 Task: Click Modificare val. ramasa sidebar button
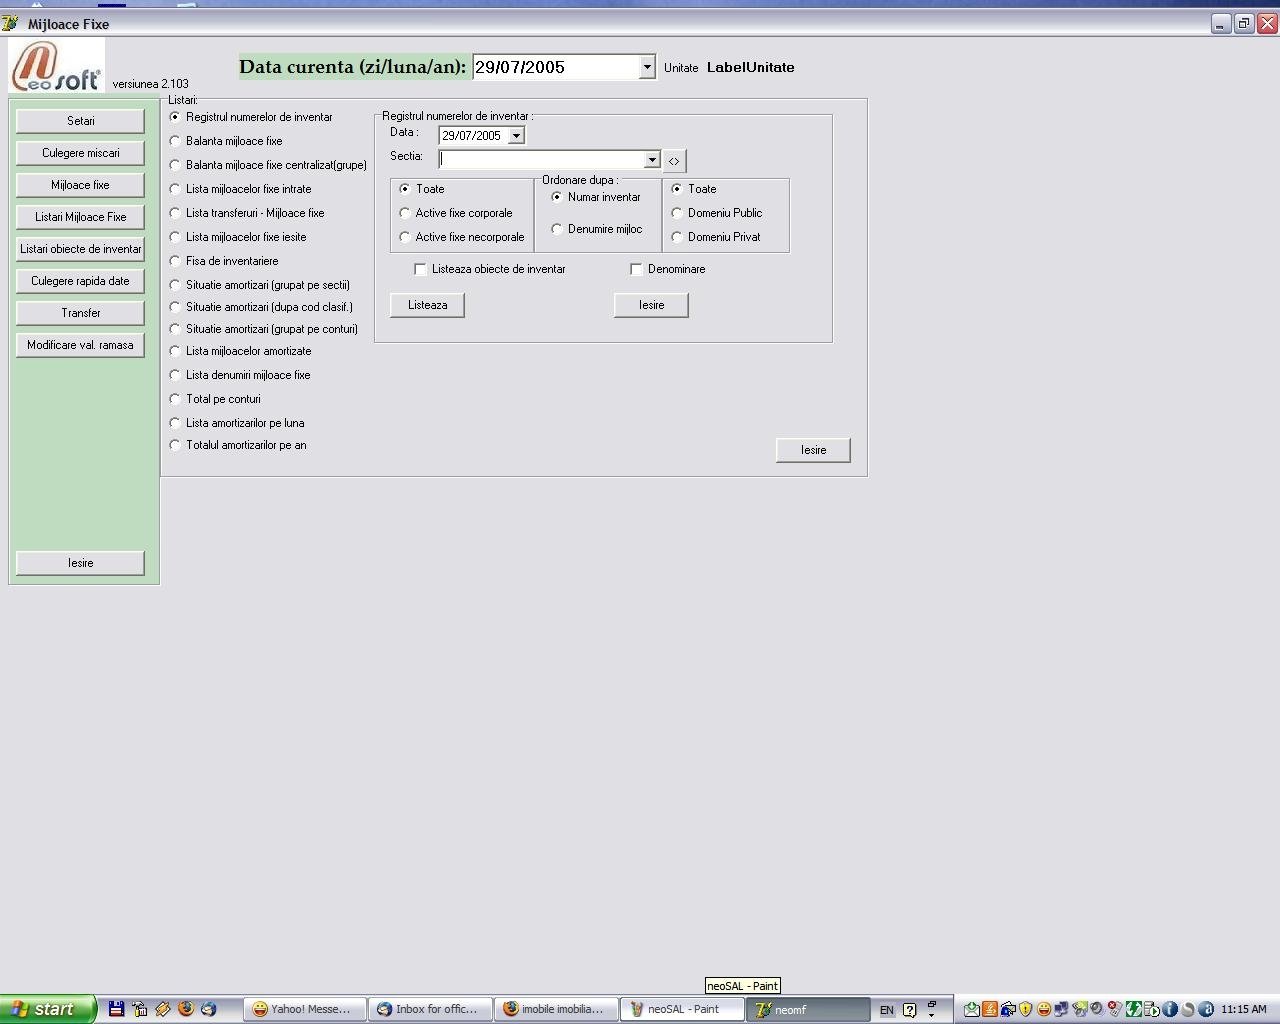click(80, 345)
